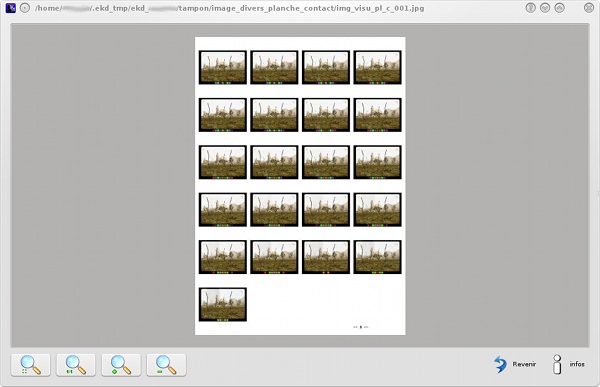This screenshot has width=600, height=387.
Task: Click the title bar up-chevron maximize button
Action: [x=559, y=8]
